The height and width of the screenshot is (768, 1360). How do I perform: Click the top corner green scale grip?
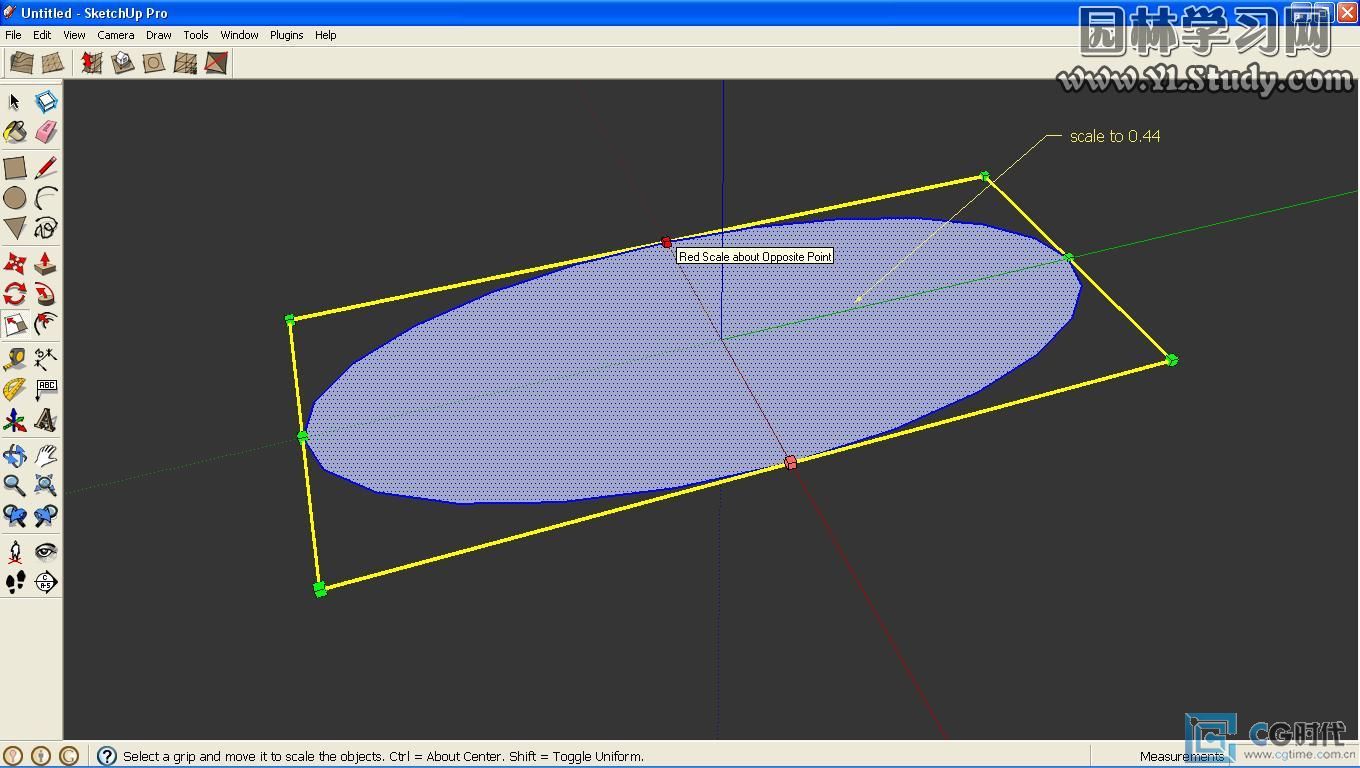click(x=985, y=176)
